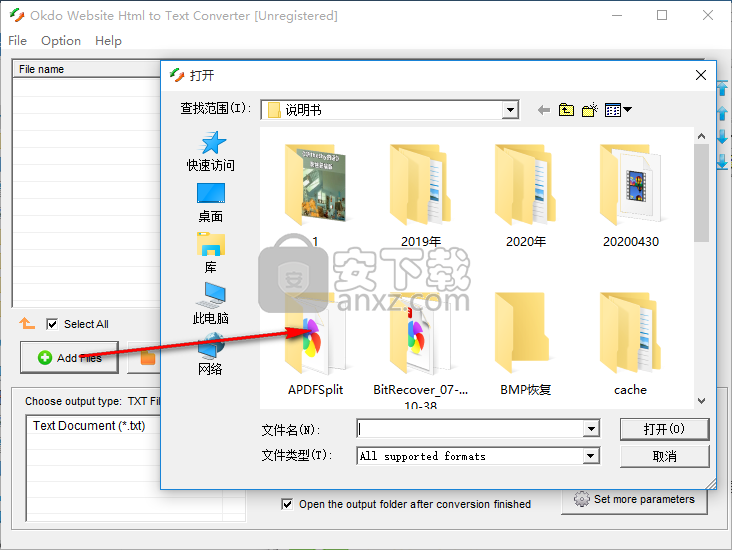The height and width of the screenshot is (550, 732).
Task: Select 网络 in the places bar
Action: pos(211,354)
